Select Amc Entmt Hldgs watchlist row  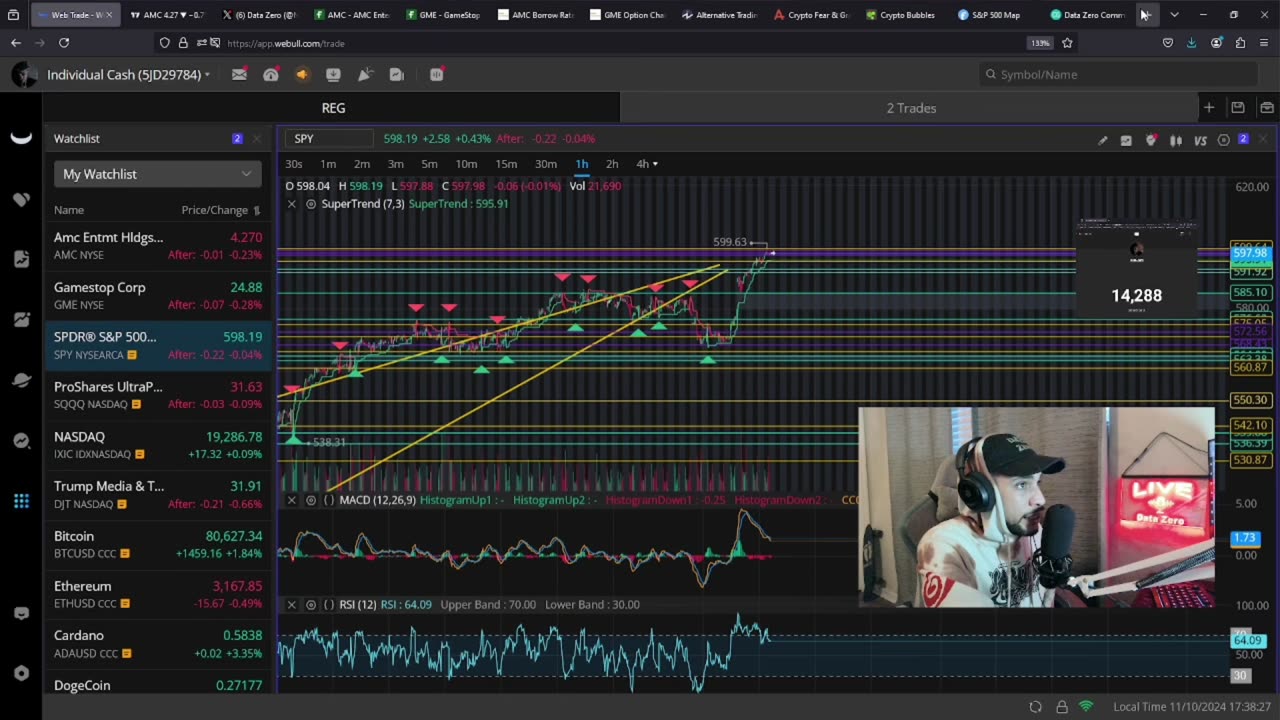coord(158,245)
